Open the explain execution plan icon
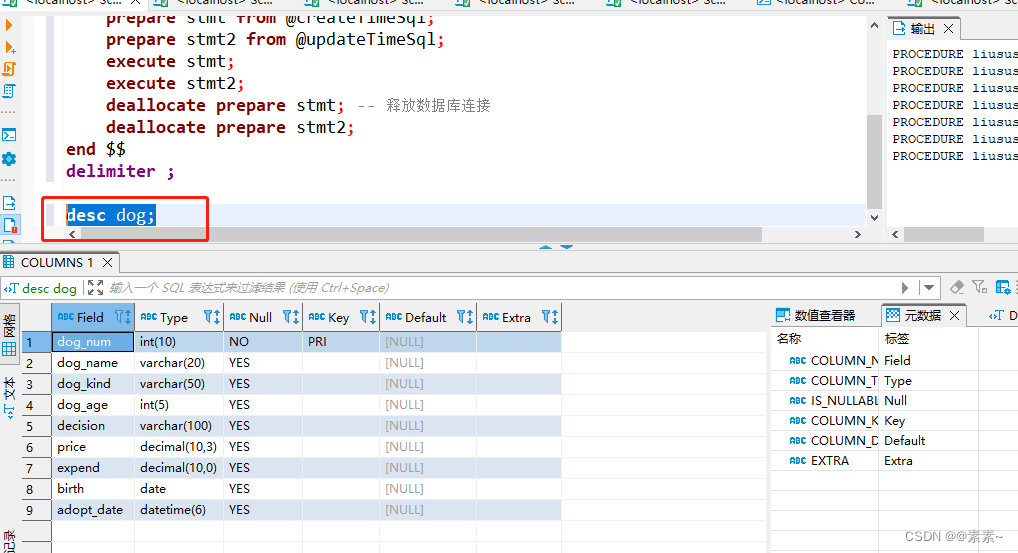The height and width of the screenshot is (553, 1018). click(x=9, y=90)
